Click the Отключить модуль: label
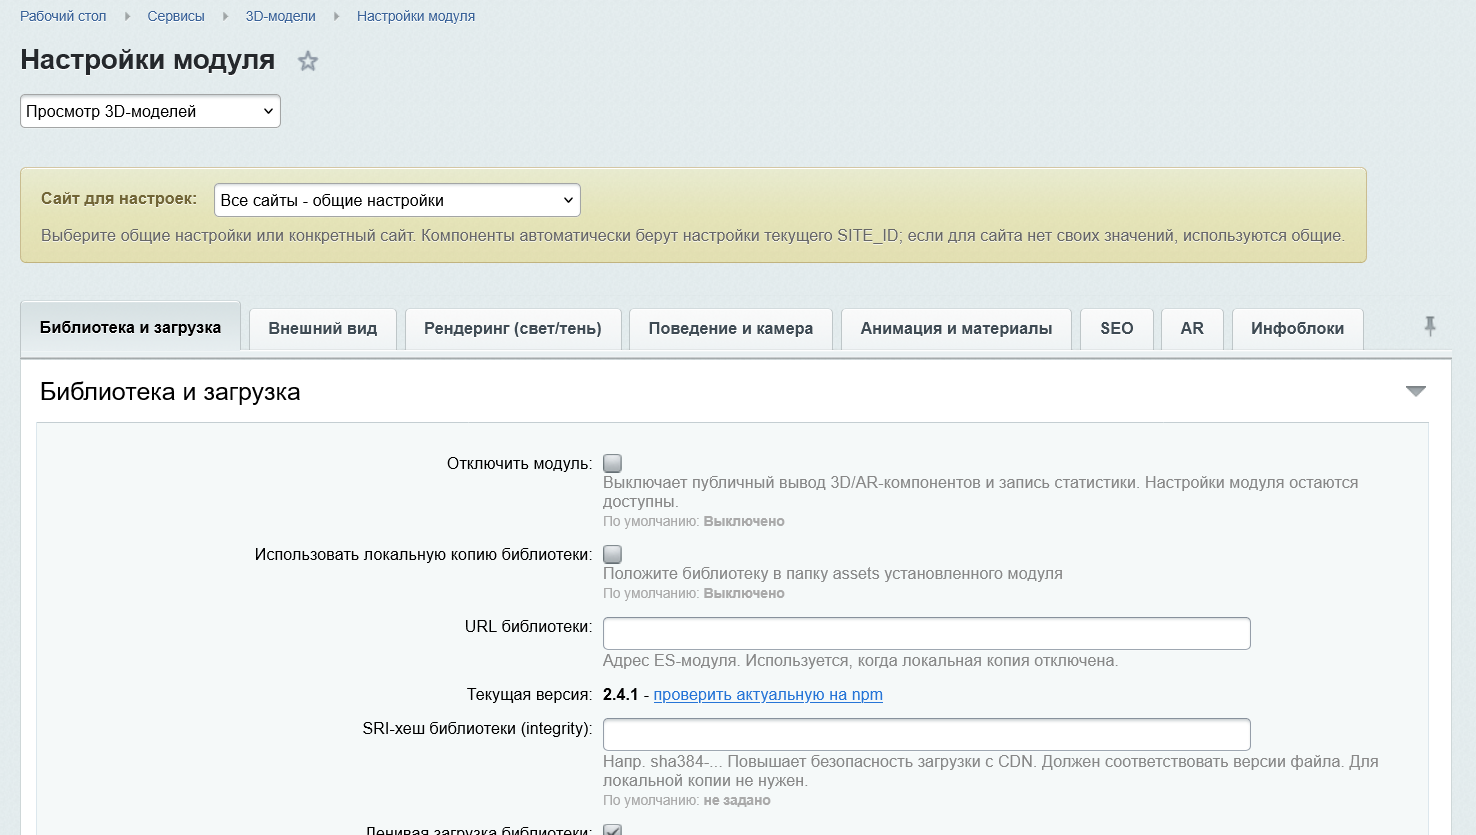This screenshot has width=1476, height=835. click(519, 464)
